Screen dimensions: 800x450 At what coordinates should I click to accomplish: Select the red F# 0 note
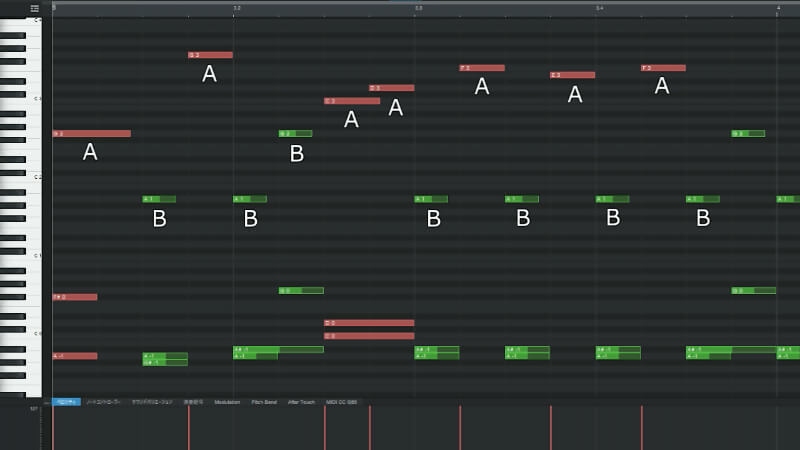pos(75,297)
